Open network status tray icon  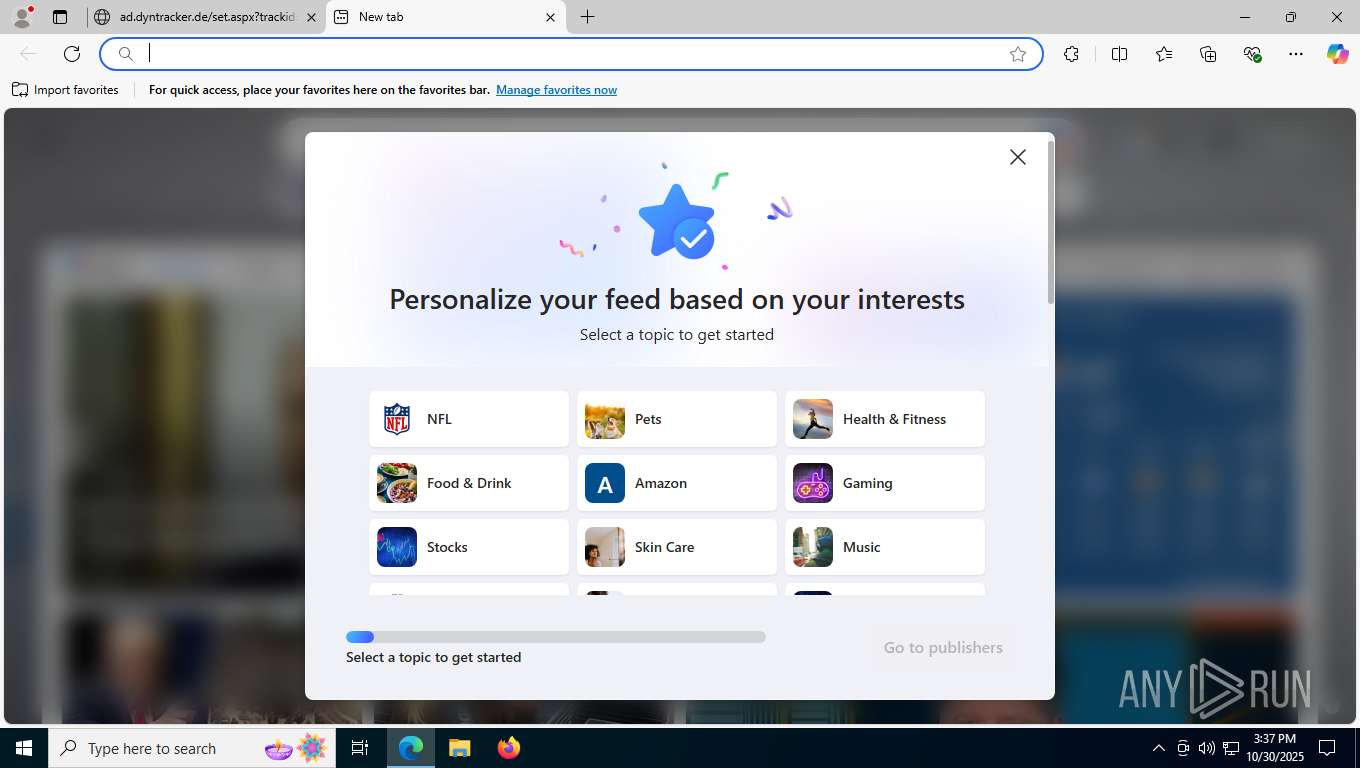coord(1231,748)
